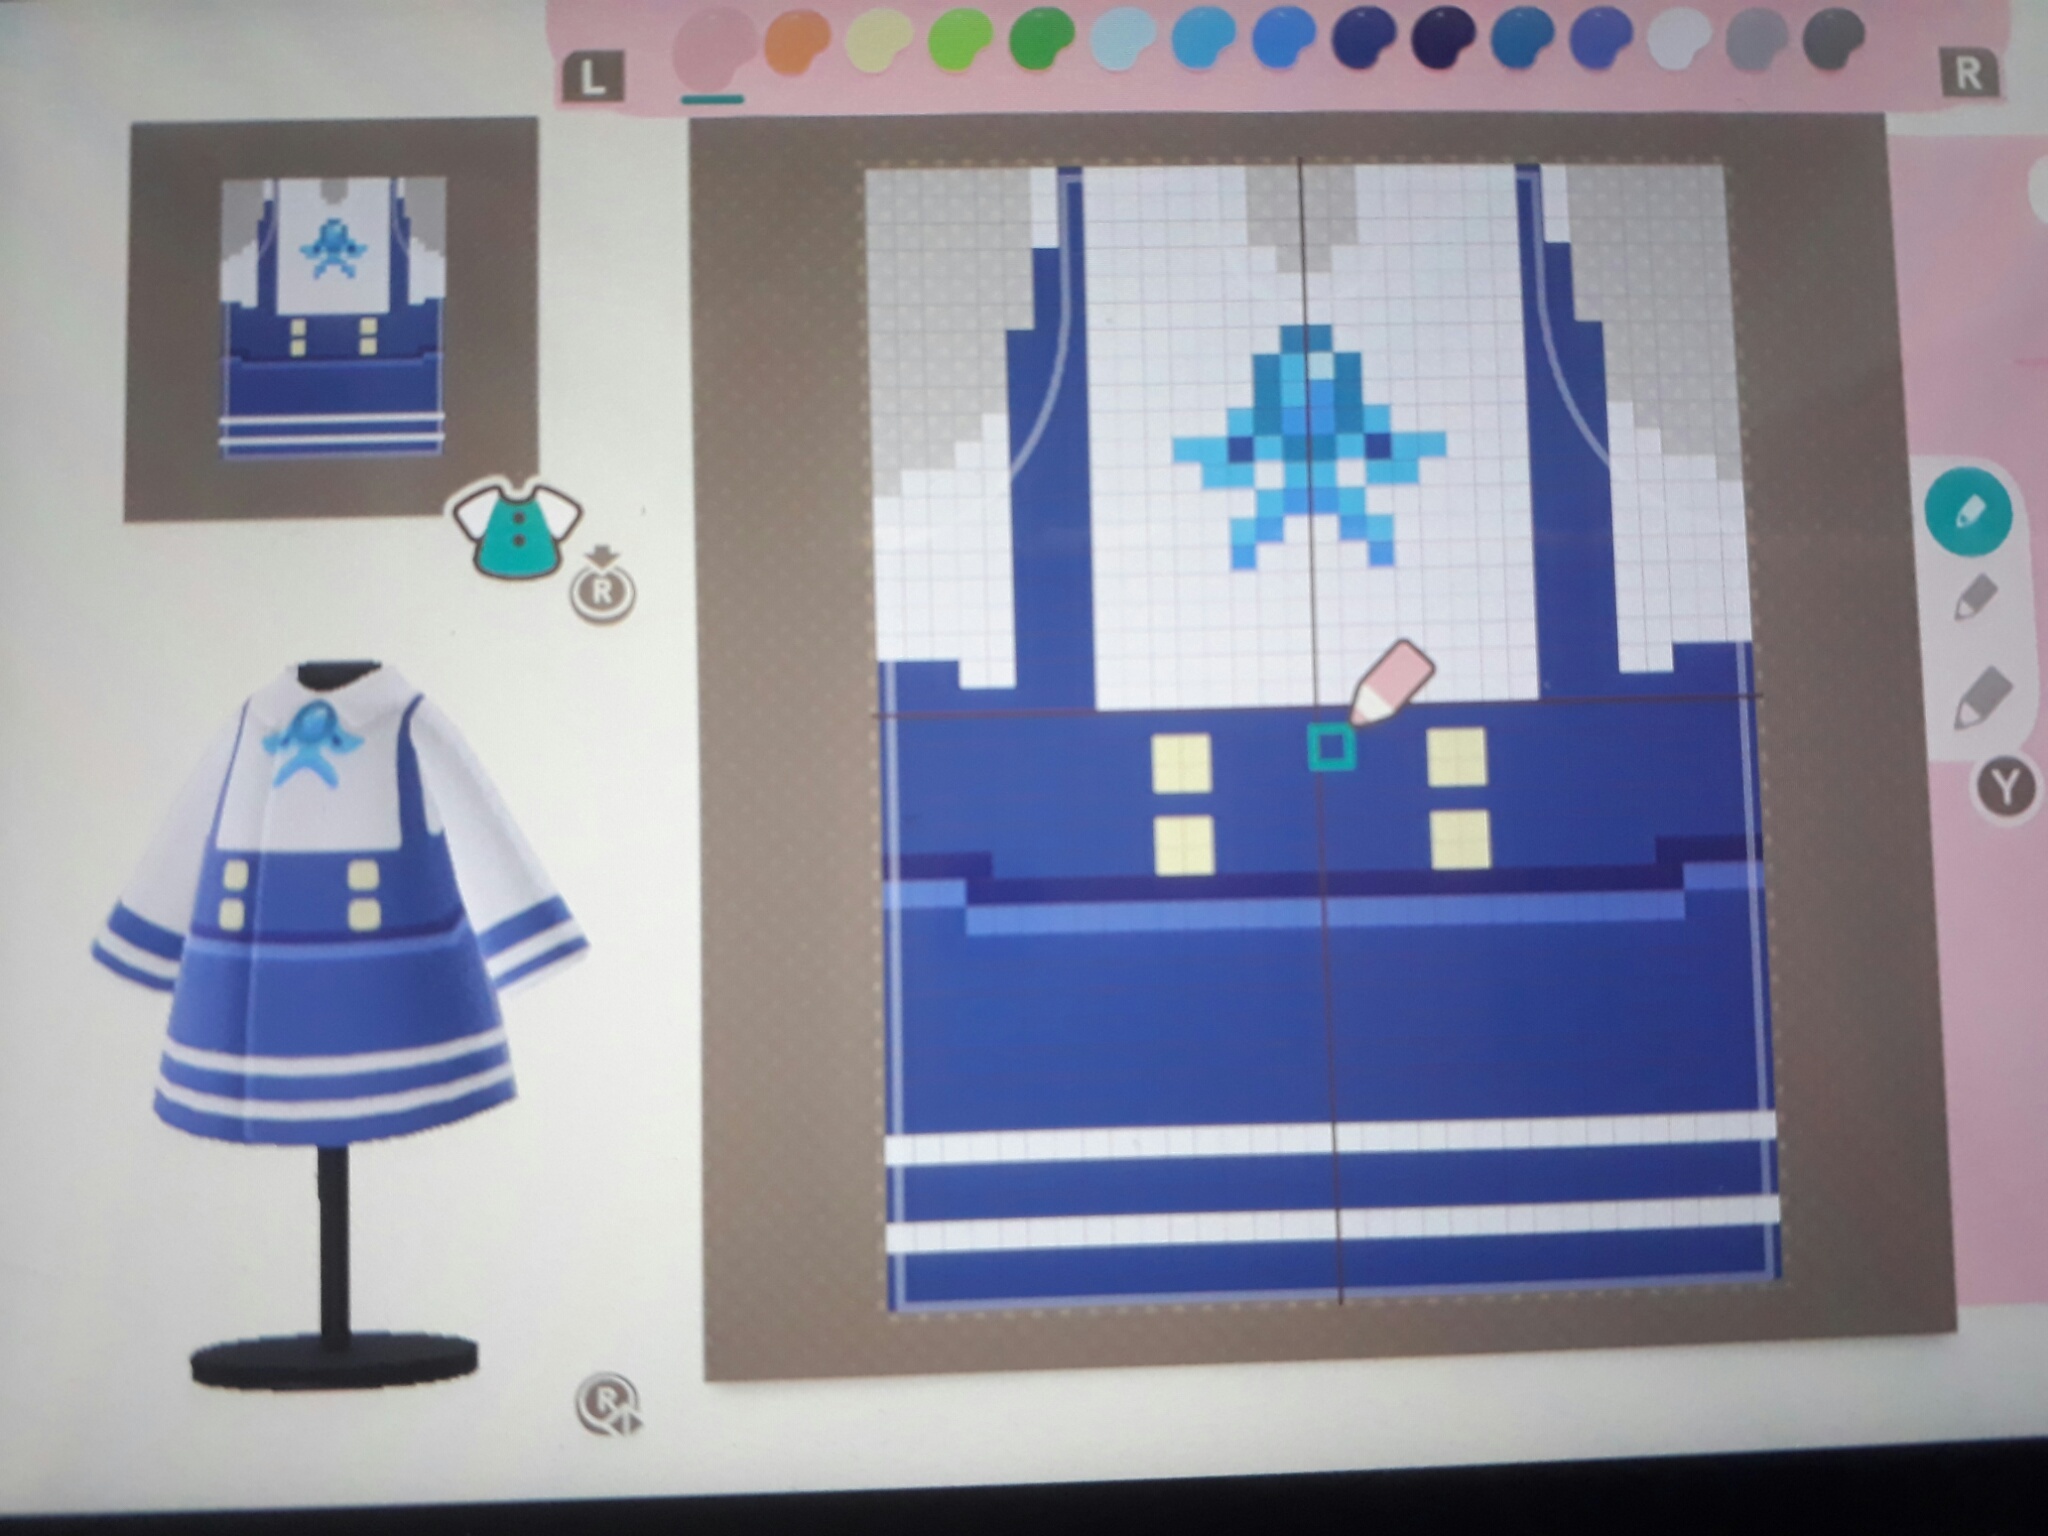Pick the darker green palette color

[1041, 40]
